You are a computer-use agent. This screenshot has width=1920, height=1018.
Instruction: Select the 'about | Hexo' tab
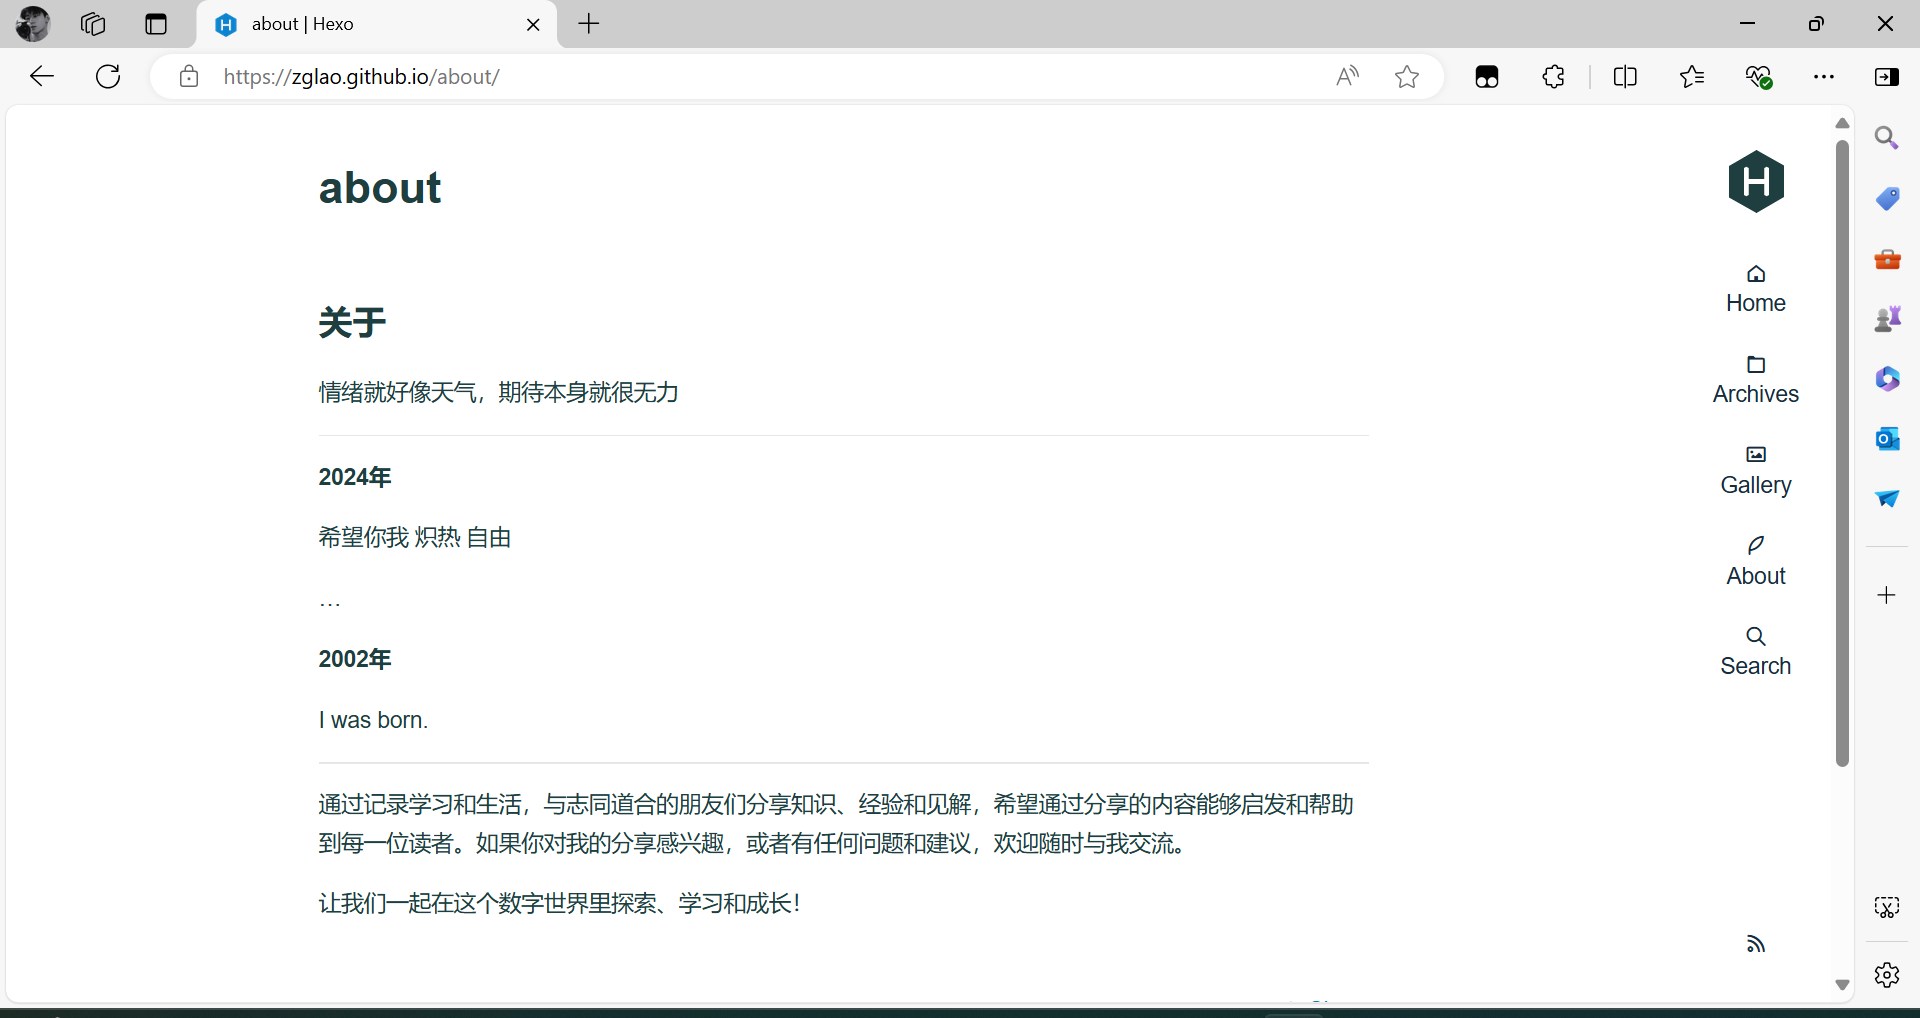(x=377, y=24)
